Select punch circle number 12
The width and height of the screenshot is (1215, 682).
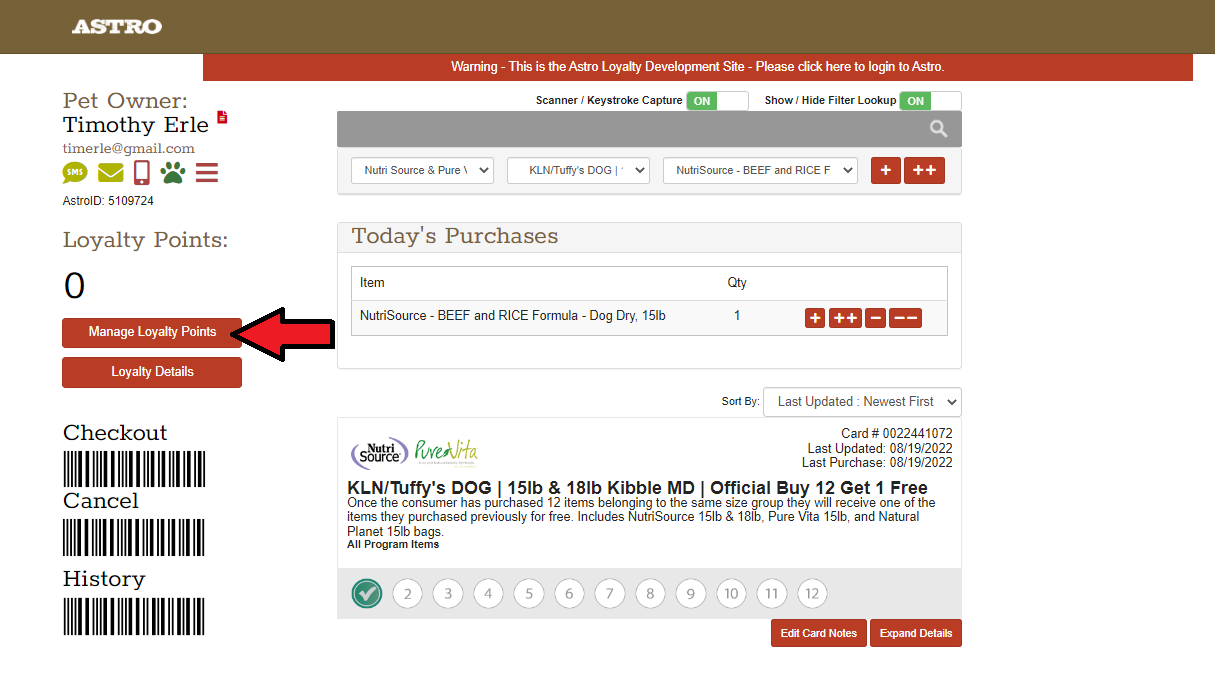tap(812, 594)
